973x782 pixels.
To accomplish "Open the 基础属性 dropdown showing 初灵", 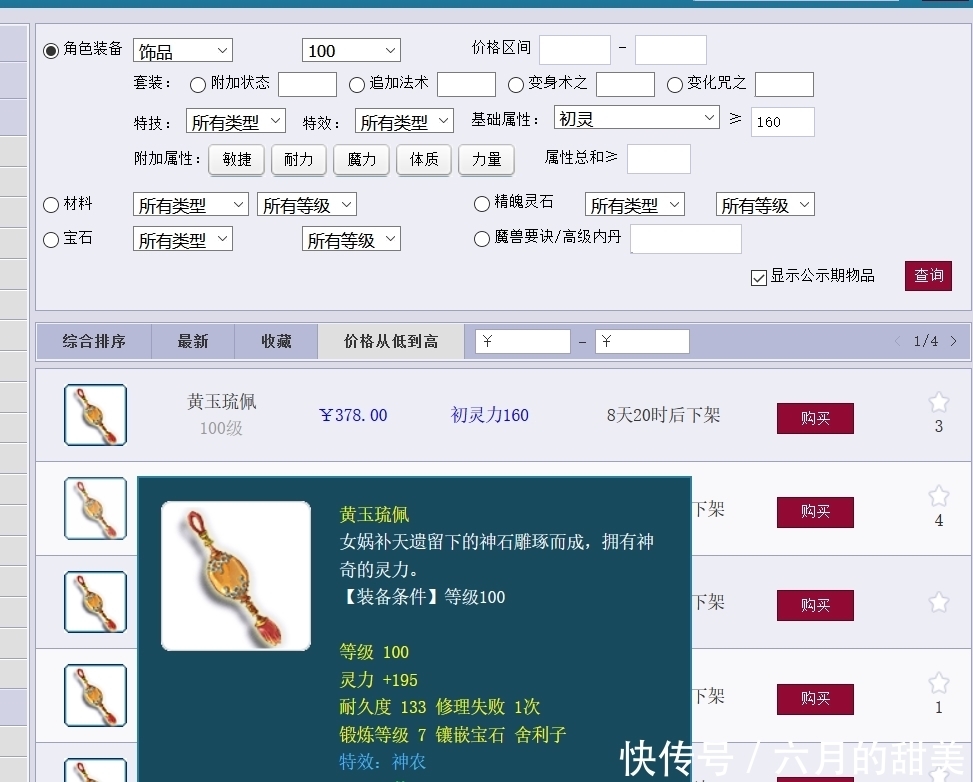I will (636, 117).
